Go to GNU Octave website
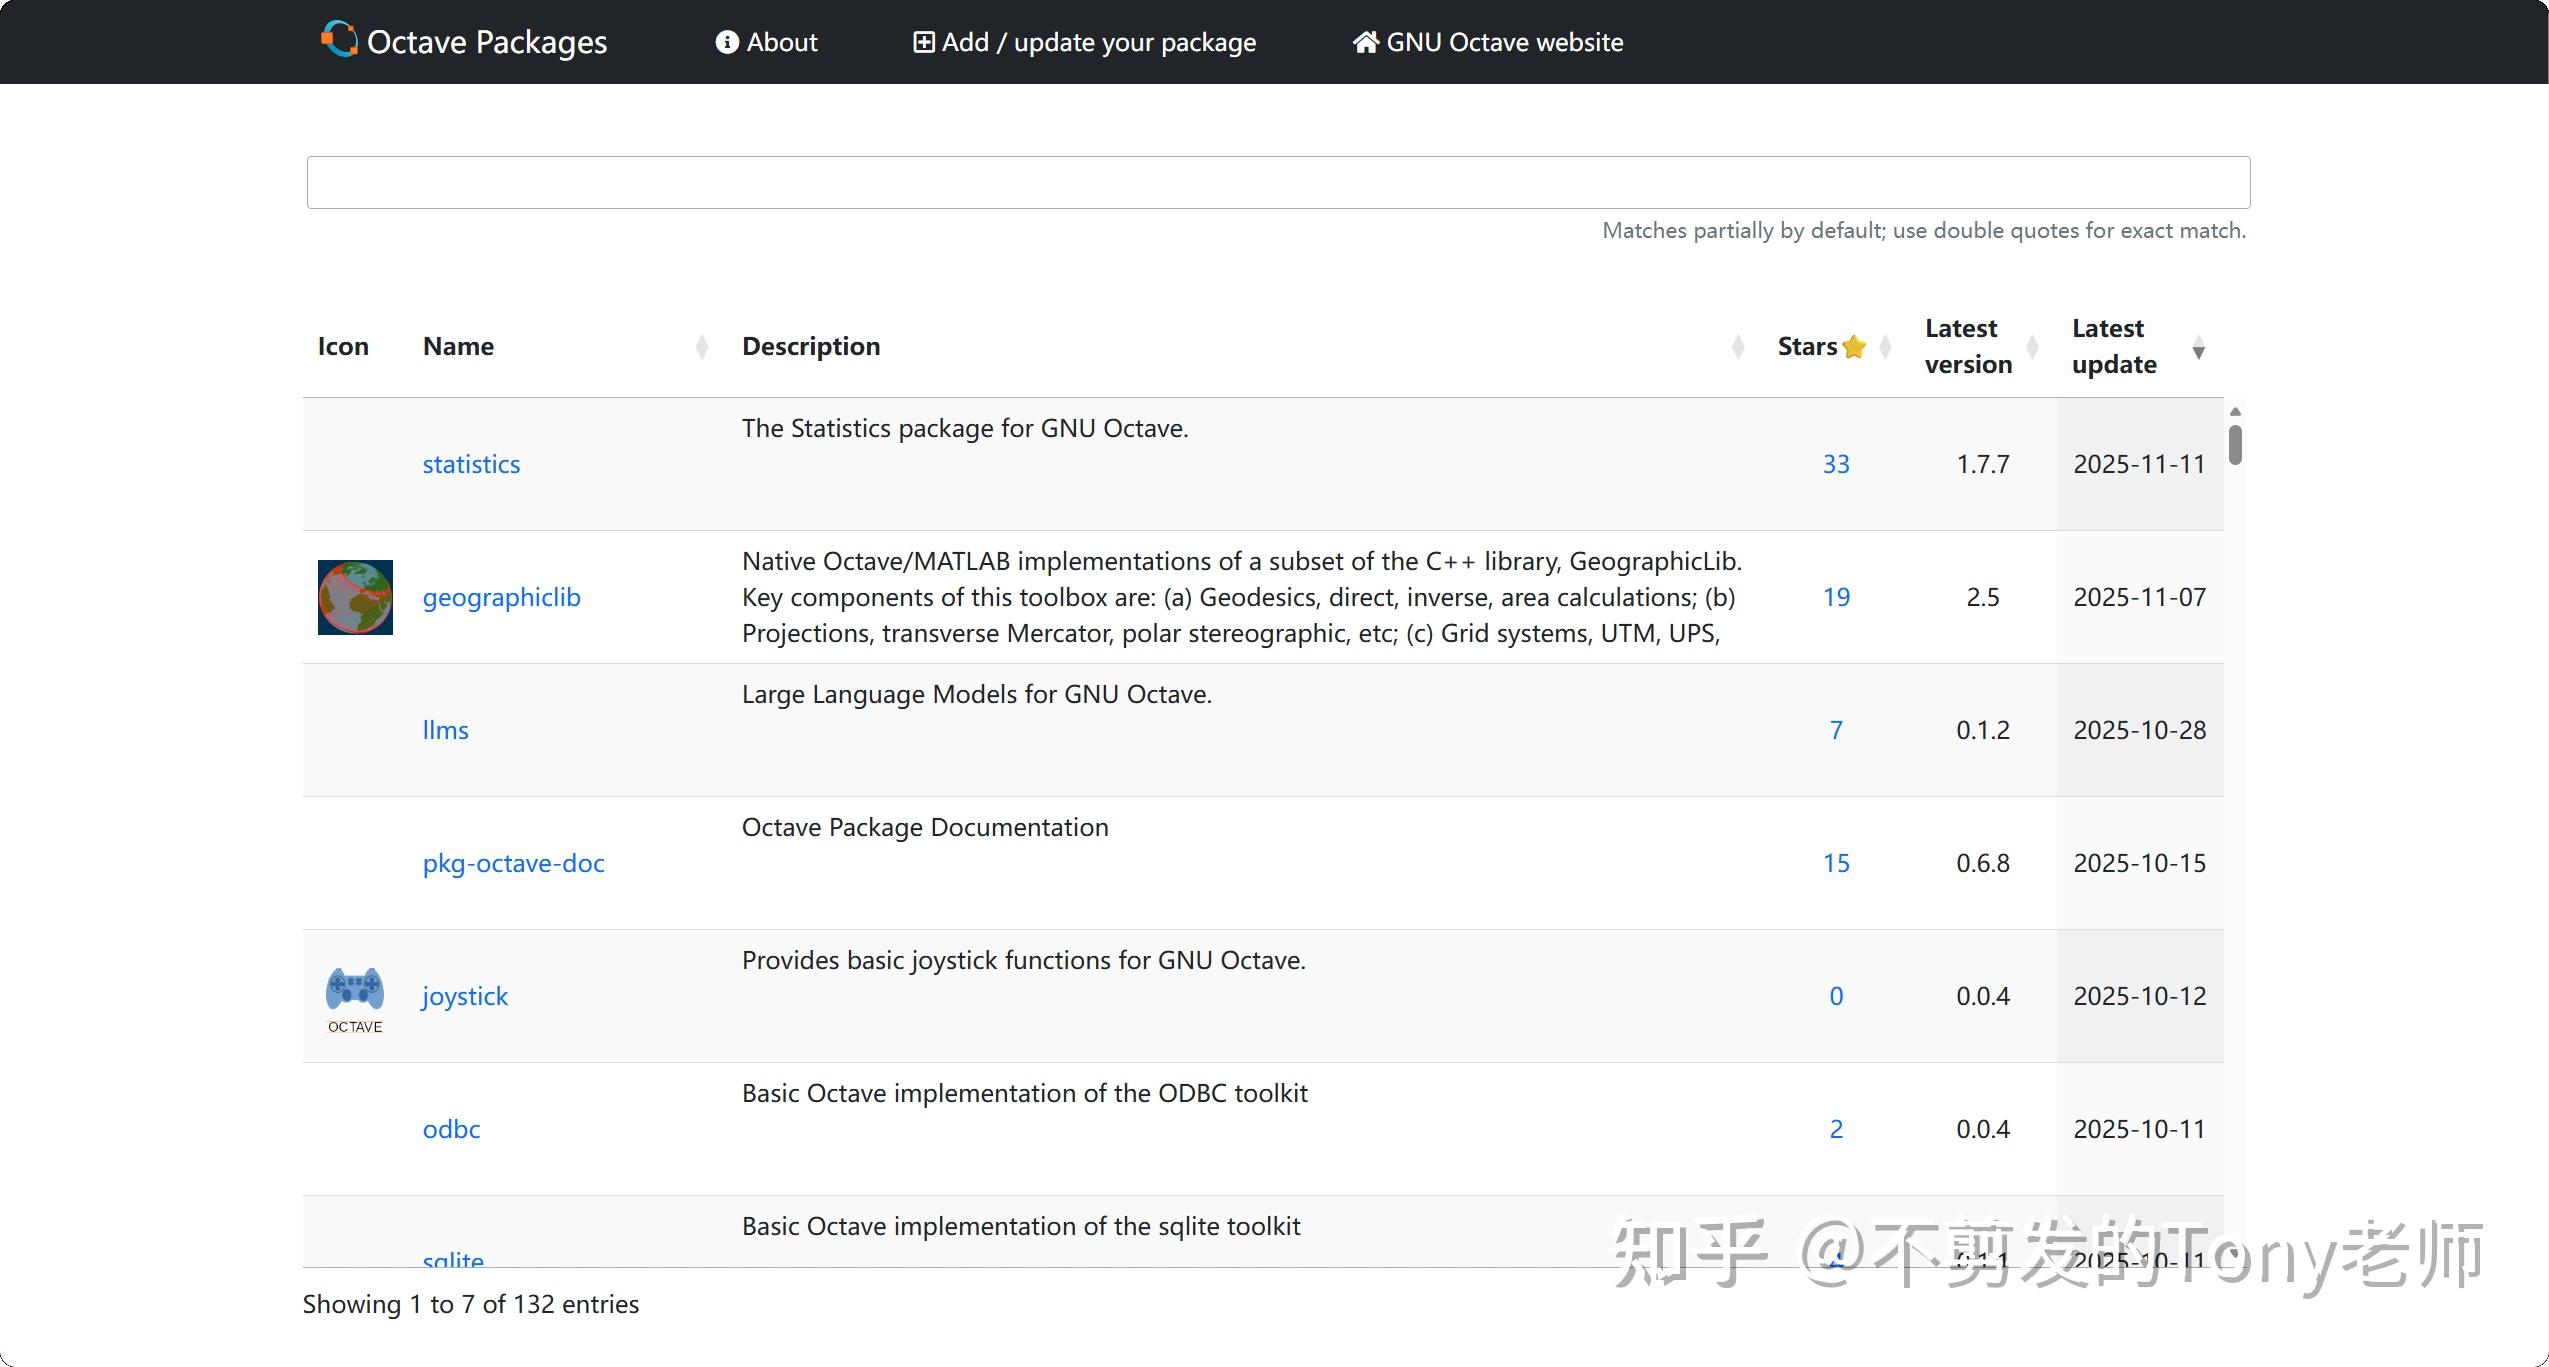 [x=1488, y=42]
